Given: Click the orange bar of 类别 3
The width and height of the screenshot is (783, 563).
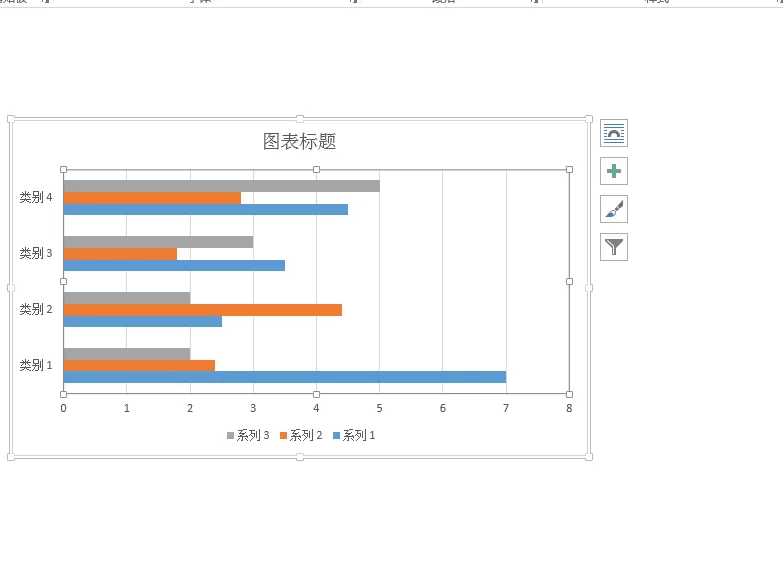Looking at the screenshot, I should (x=120, y=254).
